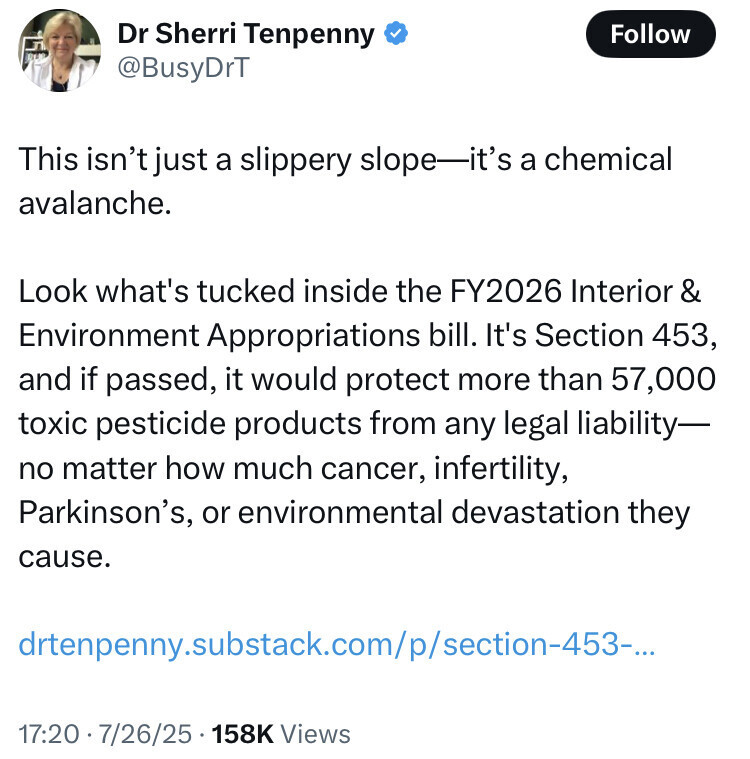Click the 17:20 post timestamp
Viewport: 750px width, 759px height.
(x=48, y=733)
